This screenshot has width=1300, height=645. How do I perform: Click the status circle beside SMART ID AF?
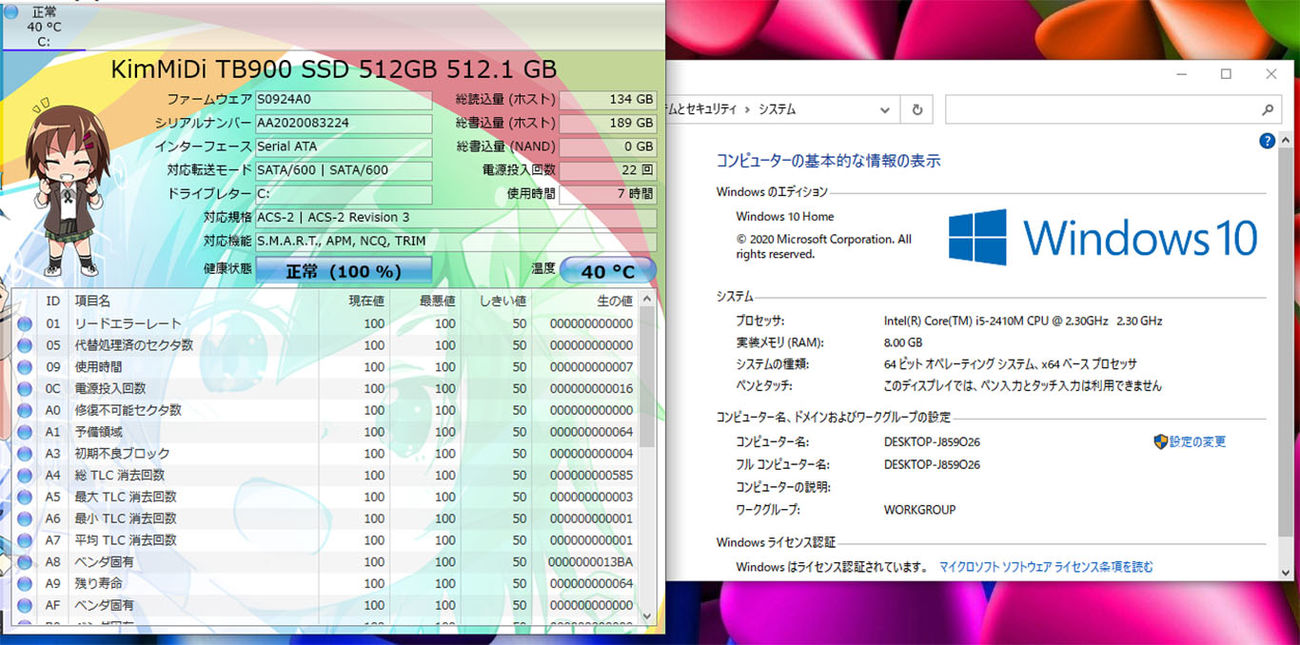point(24,605)
